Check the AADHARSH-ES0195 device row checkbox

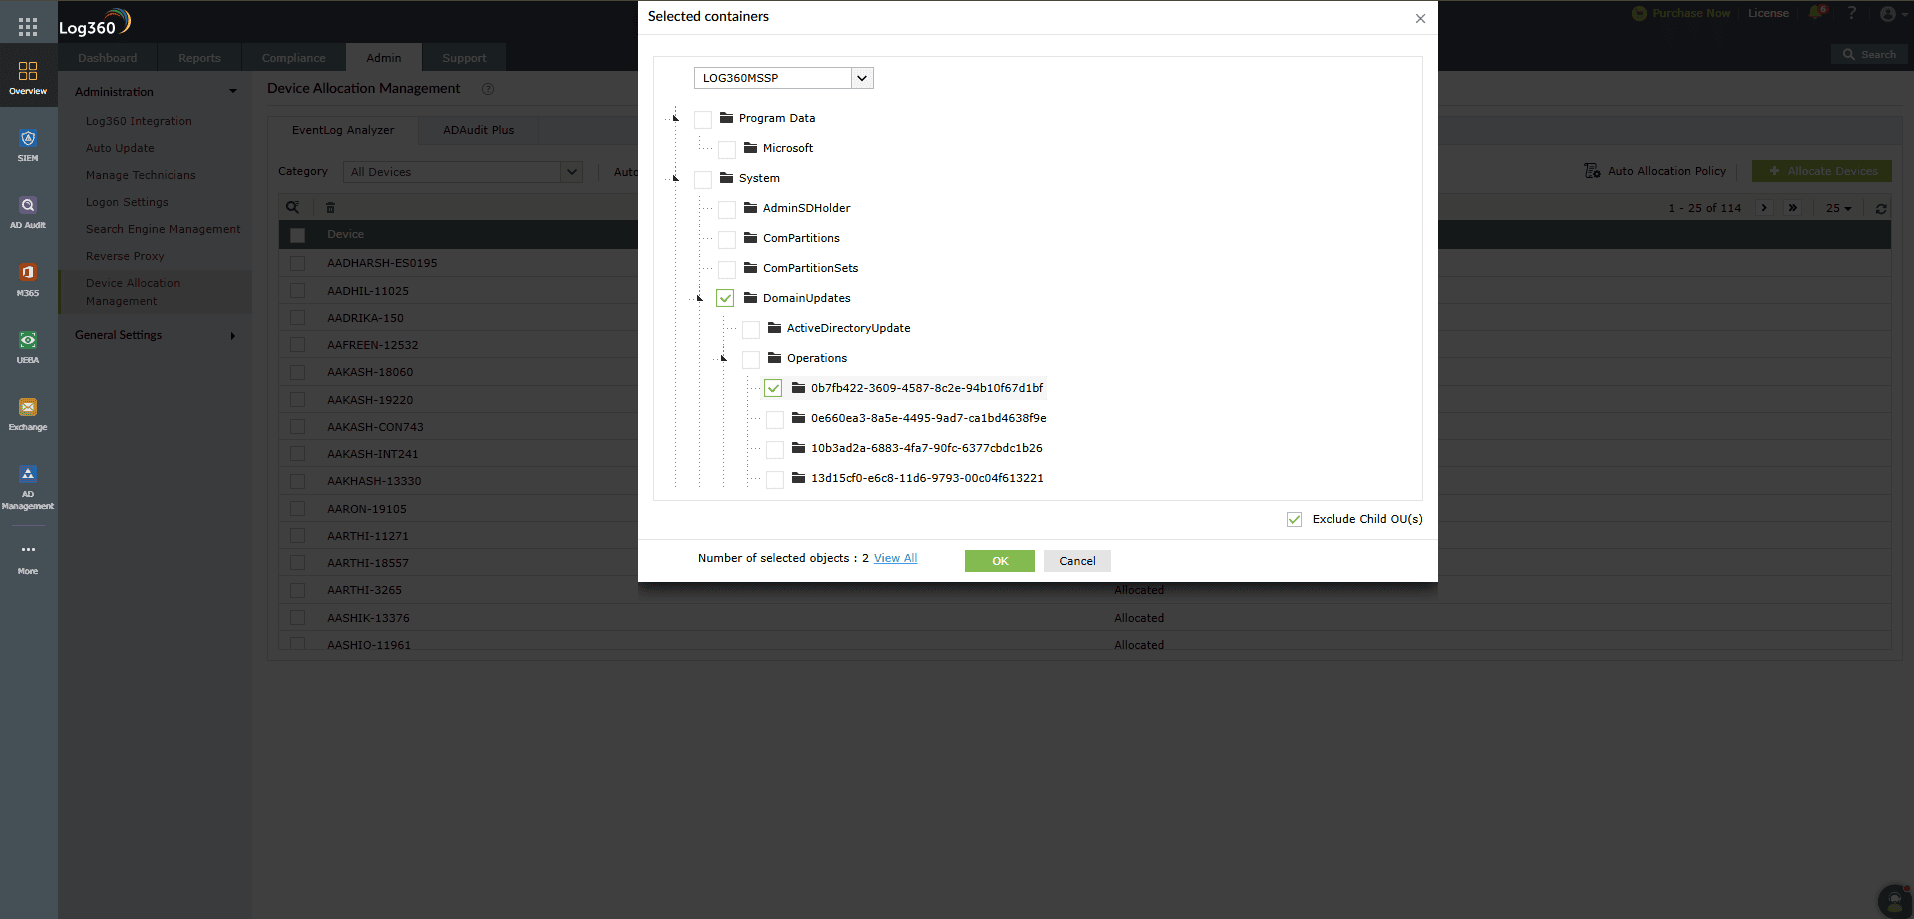click(297, 263)
